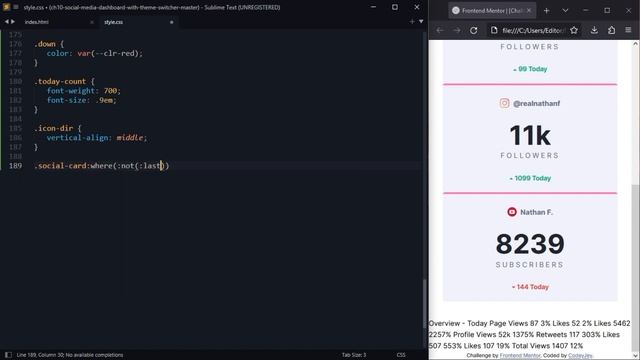Click the browser scrollbar down arrow
Image resolution: width=640 pixels, height=360 pixels.
(636, 355)
